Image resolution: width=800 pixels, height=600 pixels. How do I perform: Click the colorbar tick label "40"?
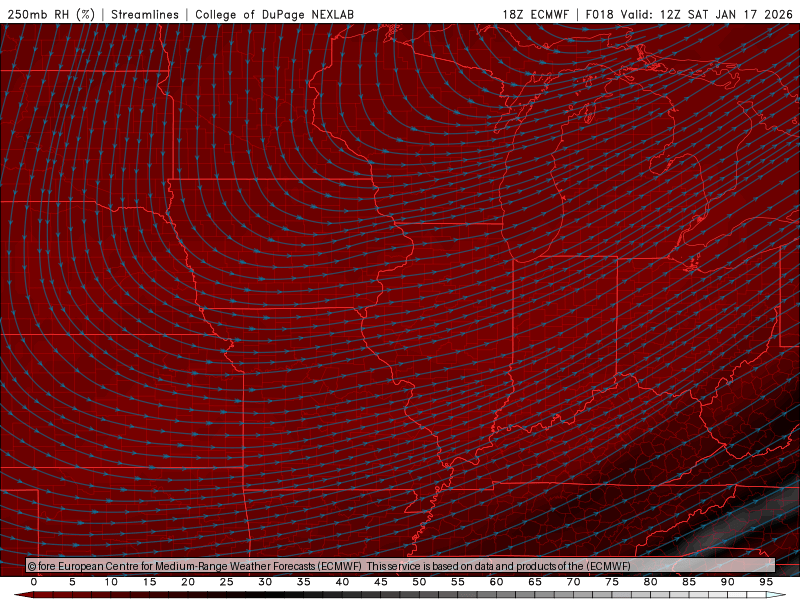[x=342, y=582]
